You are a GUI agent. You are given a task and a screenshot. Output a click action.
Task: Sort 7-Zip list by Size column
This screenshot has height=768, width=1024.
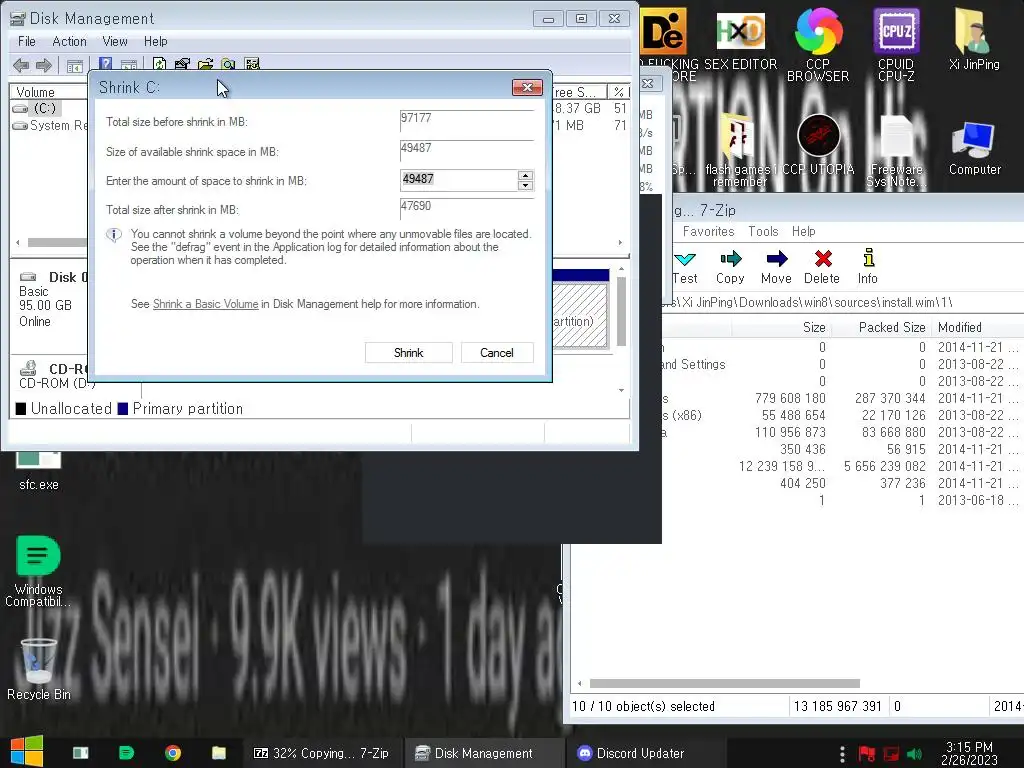point(780,327)
